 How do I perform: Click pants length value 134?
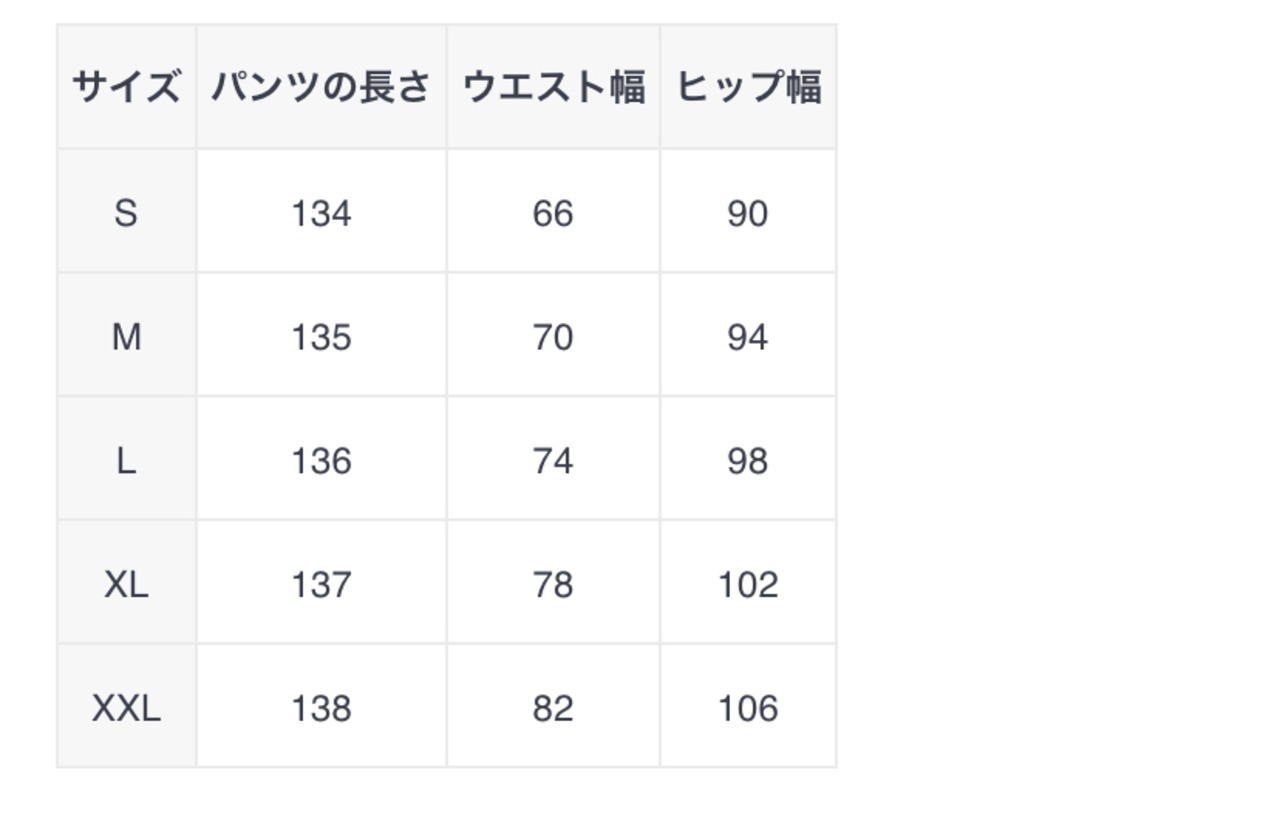tap(321, 213)
